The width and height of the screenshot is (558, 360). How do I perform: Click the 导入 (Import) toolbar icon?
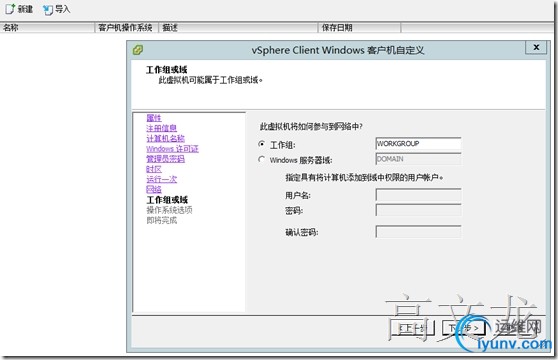pos(48,10)
